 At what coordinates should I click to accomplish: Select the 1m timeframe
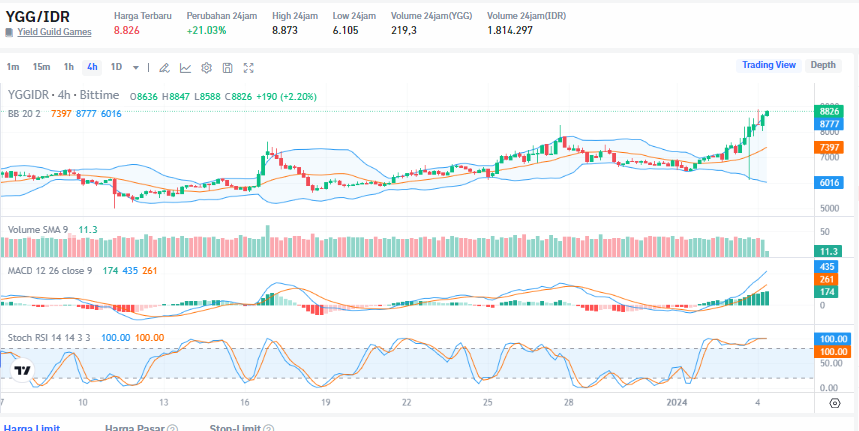coord(13,67)
